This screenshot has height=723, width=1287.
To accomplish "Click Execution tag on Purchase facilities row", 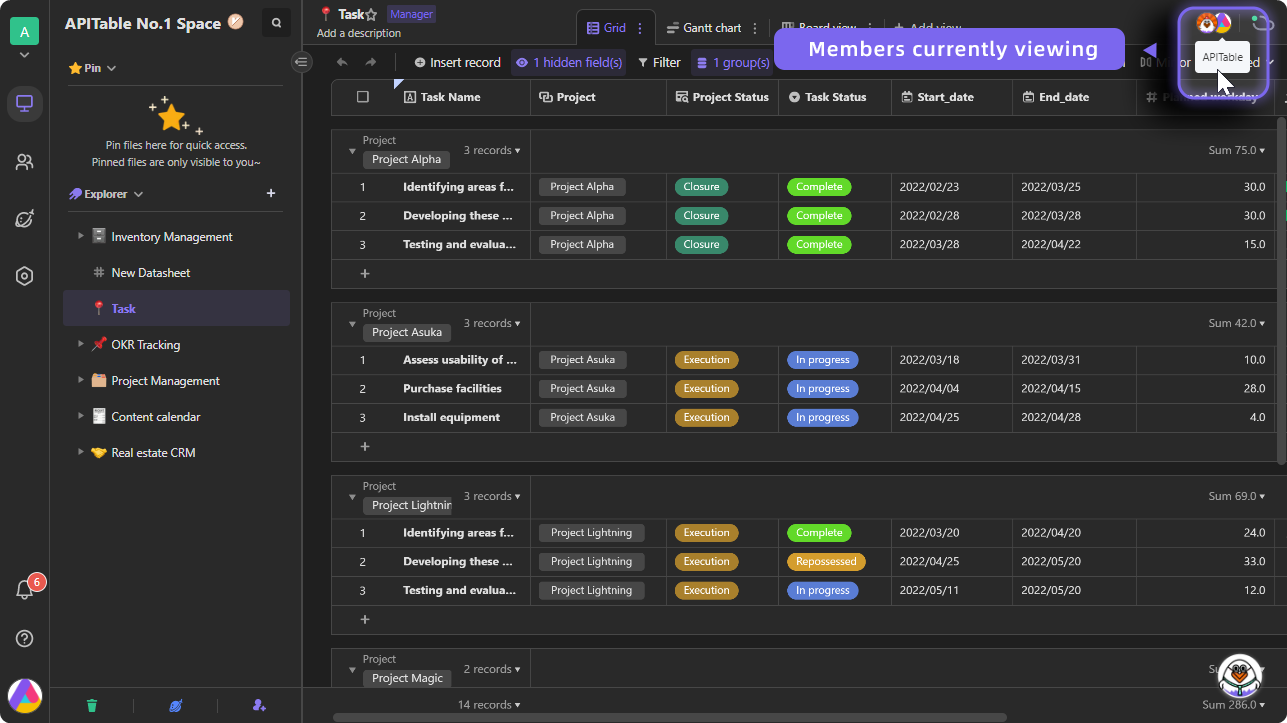I will tap(706, 388).
